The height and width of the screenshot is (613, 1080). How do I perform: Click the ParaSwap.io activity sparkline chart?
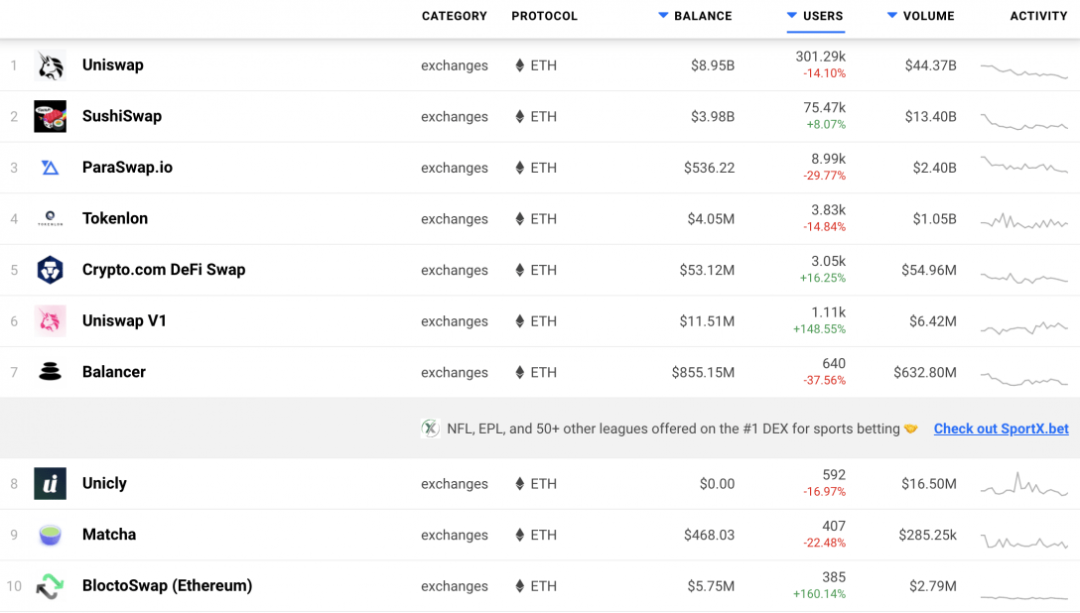pos(1024,165)
